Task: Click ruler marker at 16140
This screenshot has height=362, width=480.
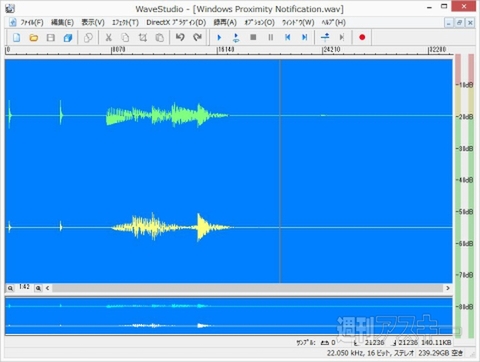Action: click(226, 50)
